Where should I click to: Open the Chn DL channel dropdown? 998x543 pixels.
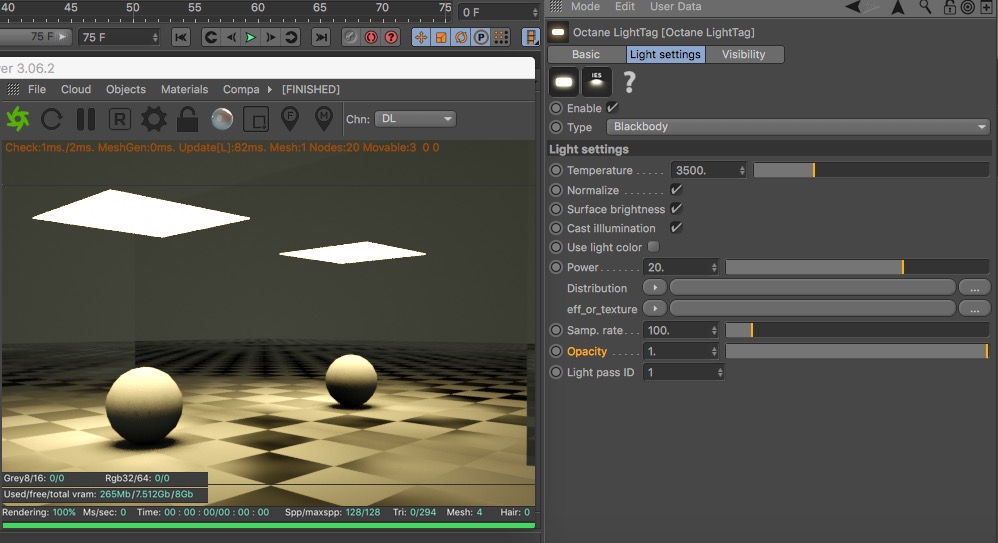tap(415, 119)
